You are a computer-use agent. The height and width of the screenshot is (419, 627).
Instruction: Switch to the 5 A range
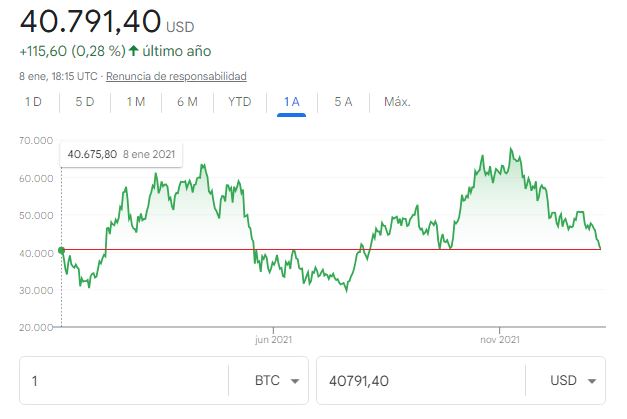click(x=343, y=102)
